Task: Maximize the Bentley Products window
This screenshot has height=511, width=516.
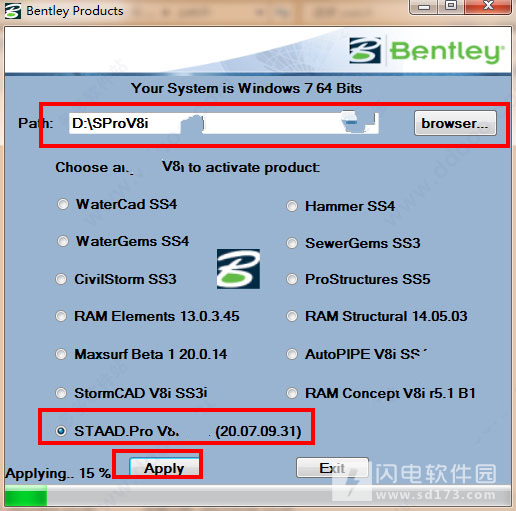Action: pyautogui.click(x=451, y=6)
